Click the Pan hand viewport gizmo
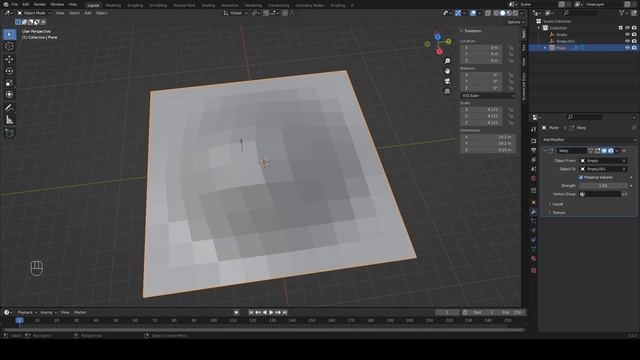Viewport: 640px width, 360px height. coord(447,71)
